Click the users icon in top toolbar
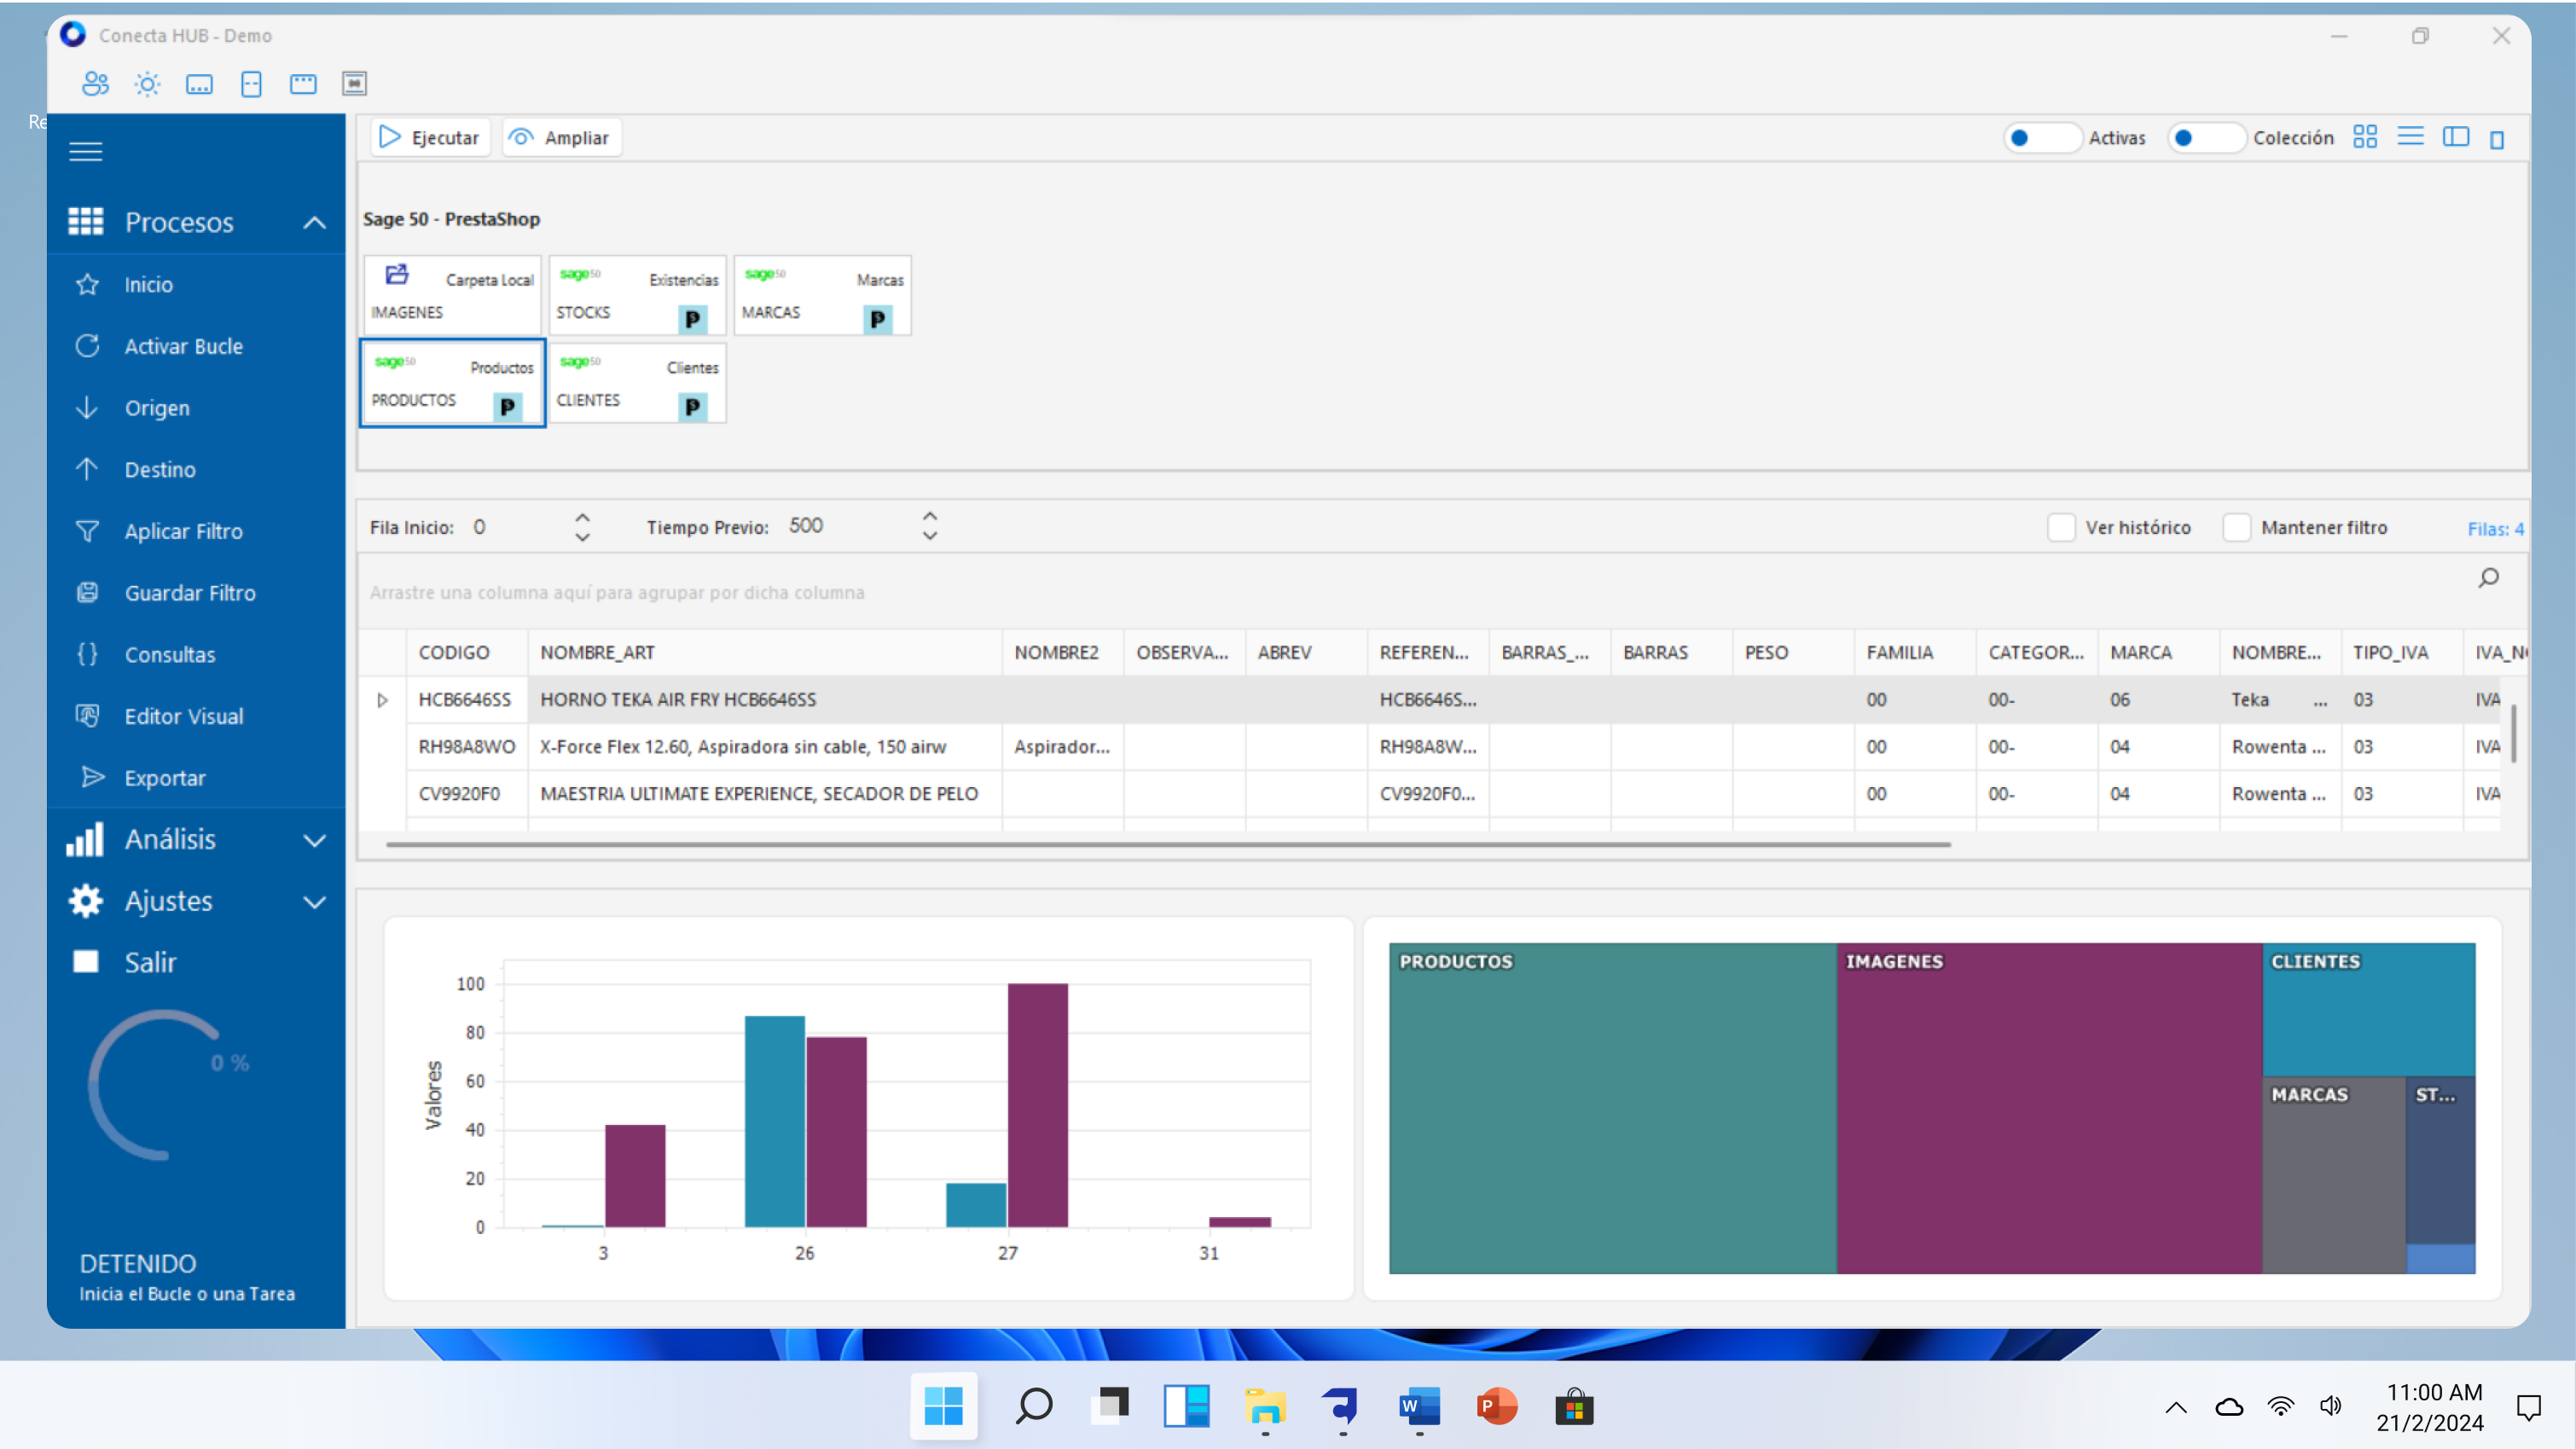Image resolution: width=2576 pixels, height=1449 pixels. click(95, 84)
